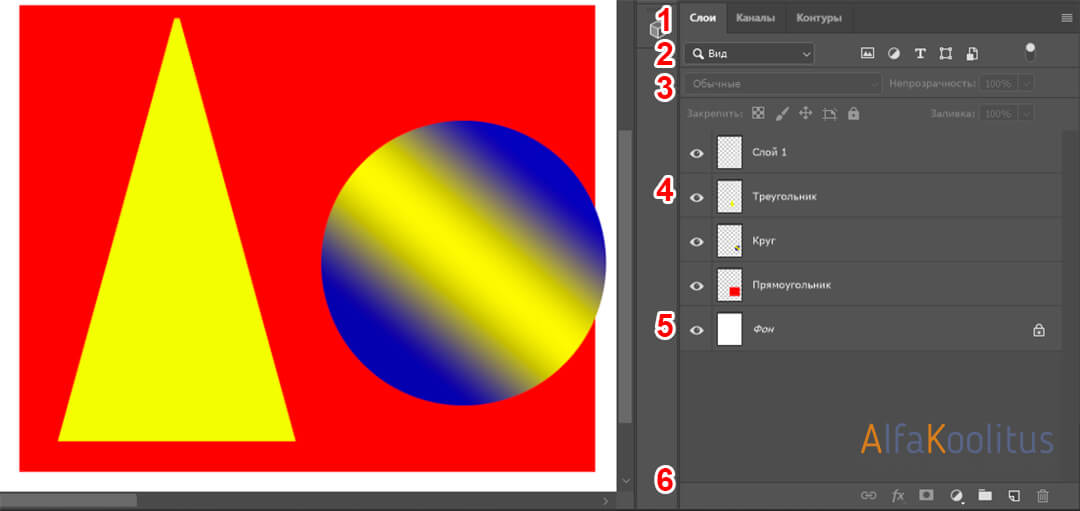This screenshot has width=1080, height=511.
Task: Filter layers by type (T icon)
Action: point(920,53)
